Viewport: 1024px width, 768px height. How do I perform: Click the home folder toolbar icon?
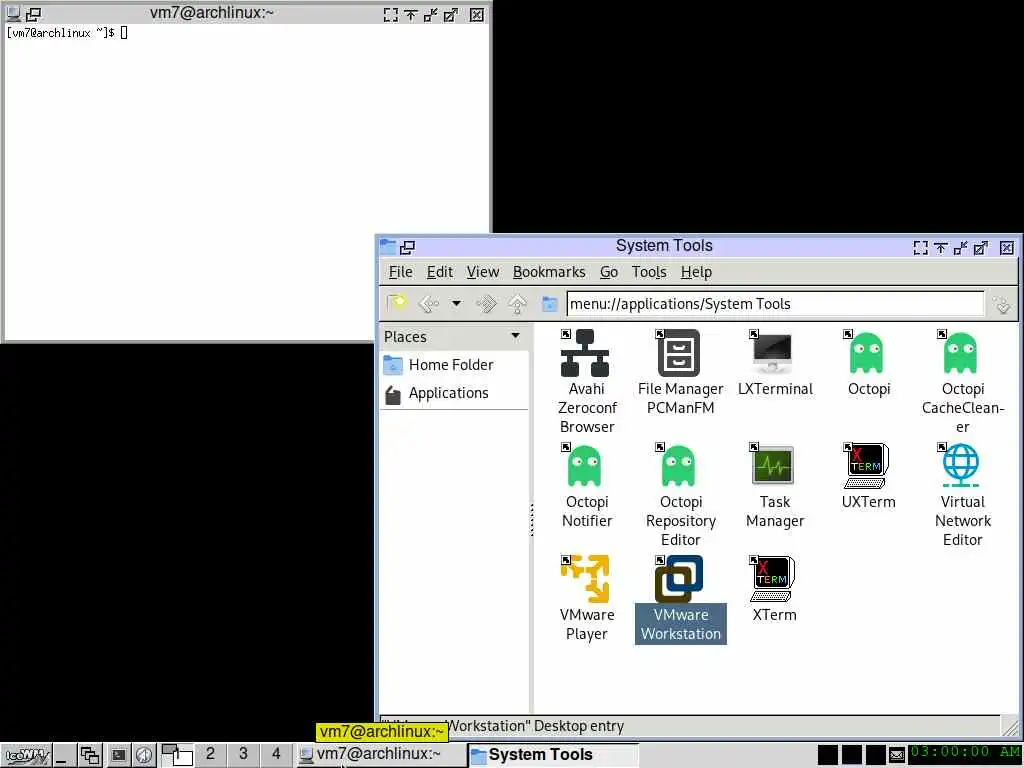pos(550,304)
